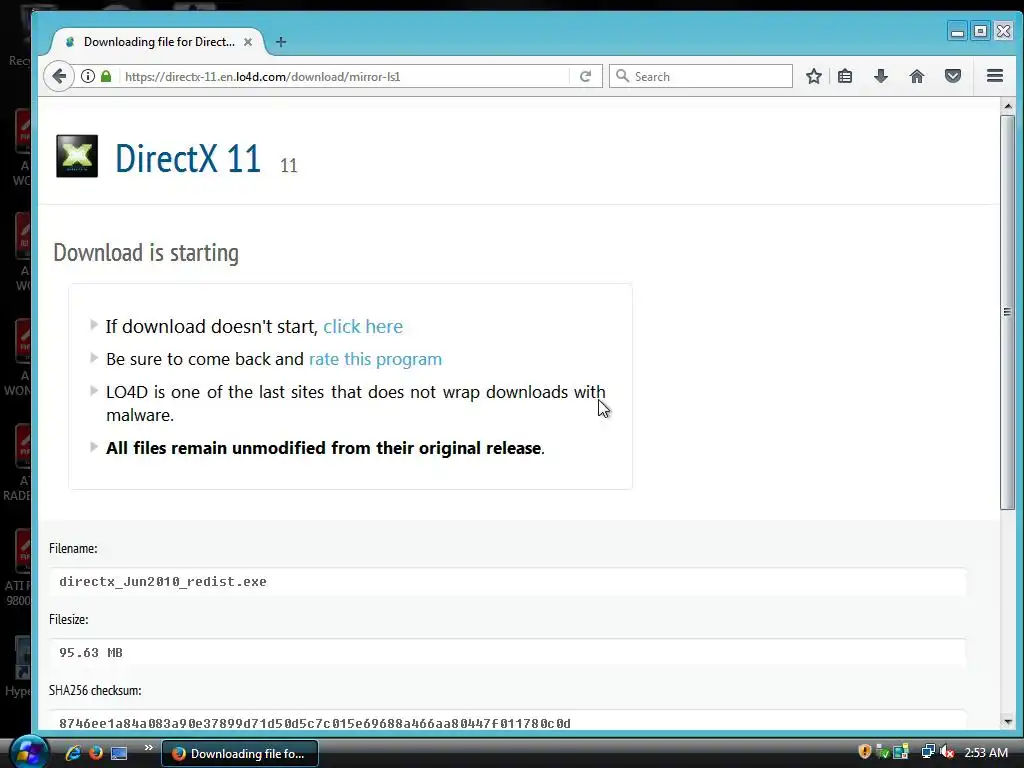Click the muted volume tray icon
This screenshot has height=768, width=1024.
click(x=947, y=752)
